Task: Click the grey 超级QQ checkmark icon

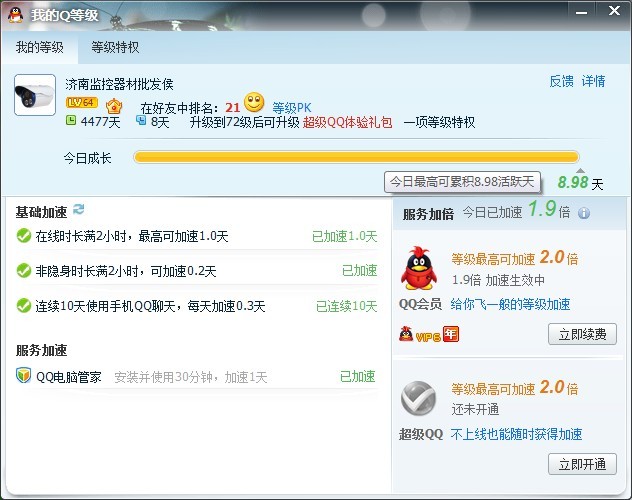Action: pos(419,398)
